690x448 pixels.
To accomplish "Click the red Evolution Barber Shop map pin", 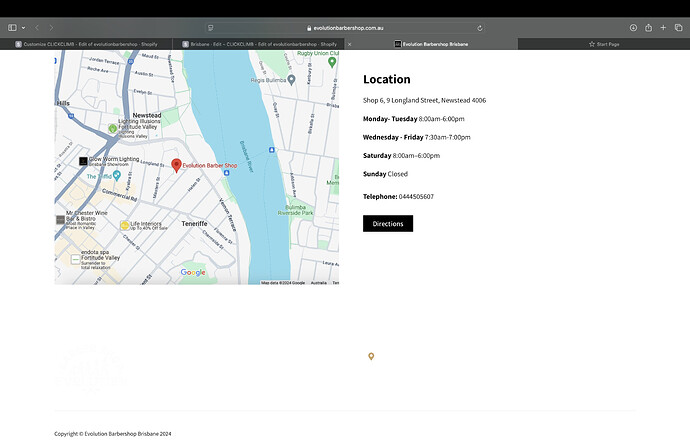I will coord(176,165).
